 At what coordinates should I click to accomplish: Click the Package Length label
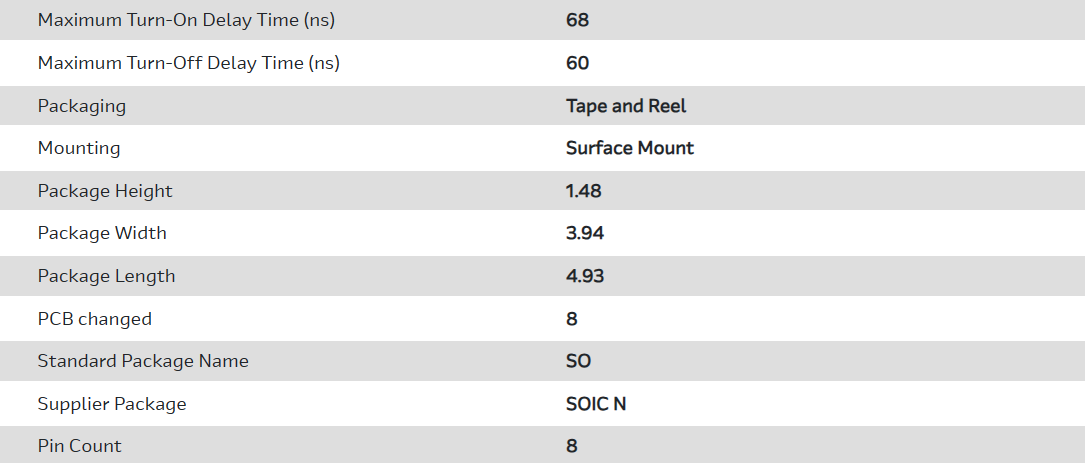(x=106, y=276)
